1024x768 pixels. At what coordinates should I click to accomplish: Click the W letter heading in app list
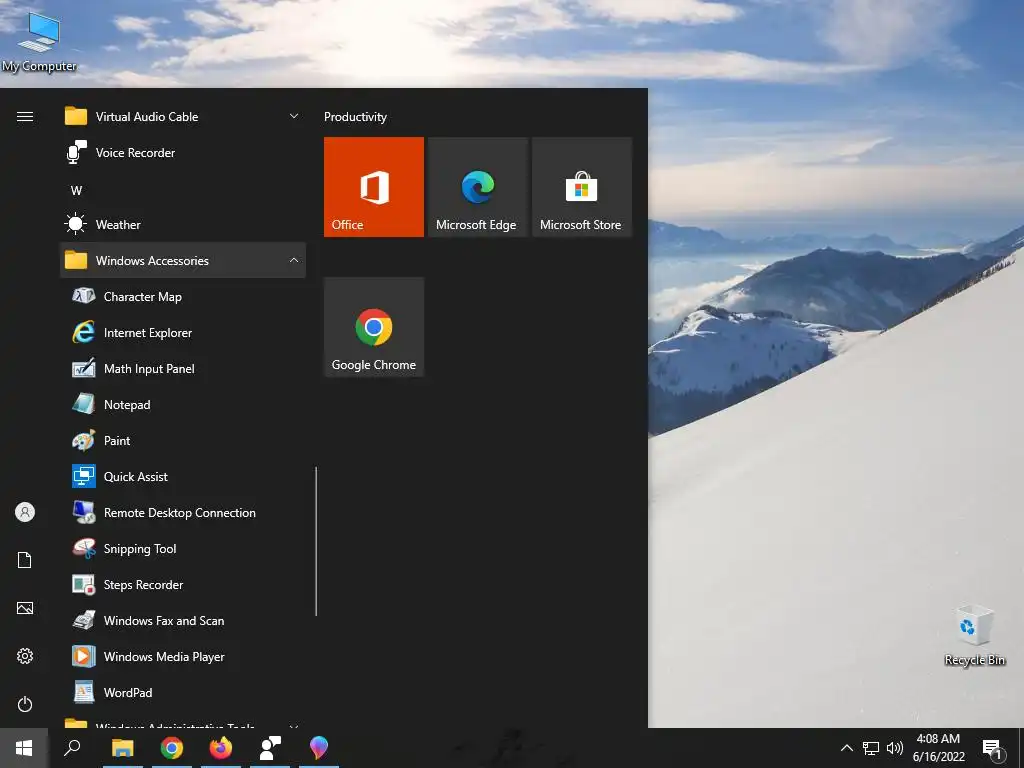click(76, 191)
